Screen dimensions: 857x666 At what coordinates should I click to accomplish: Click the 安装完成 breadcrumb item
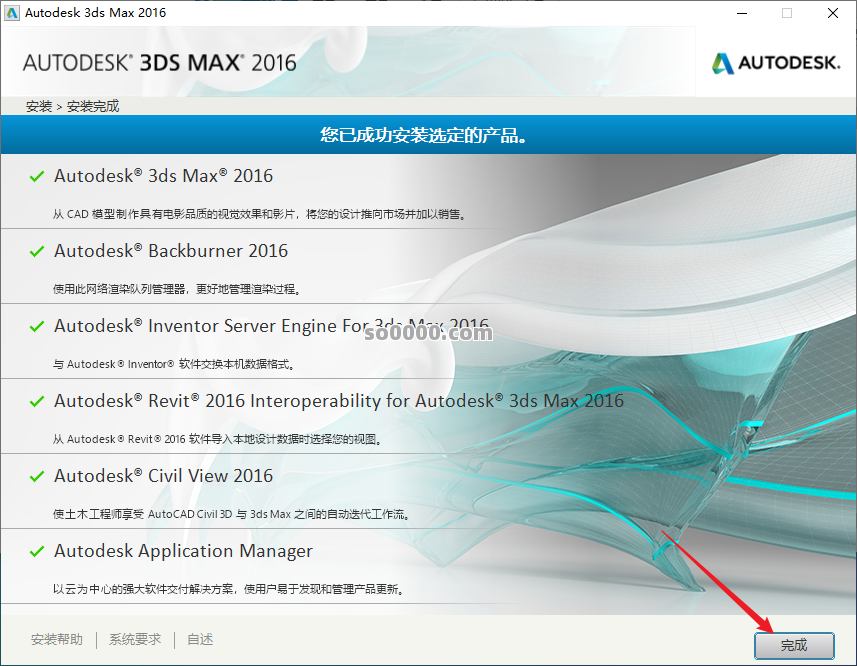pos(93,106)
